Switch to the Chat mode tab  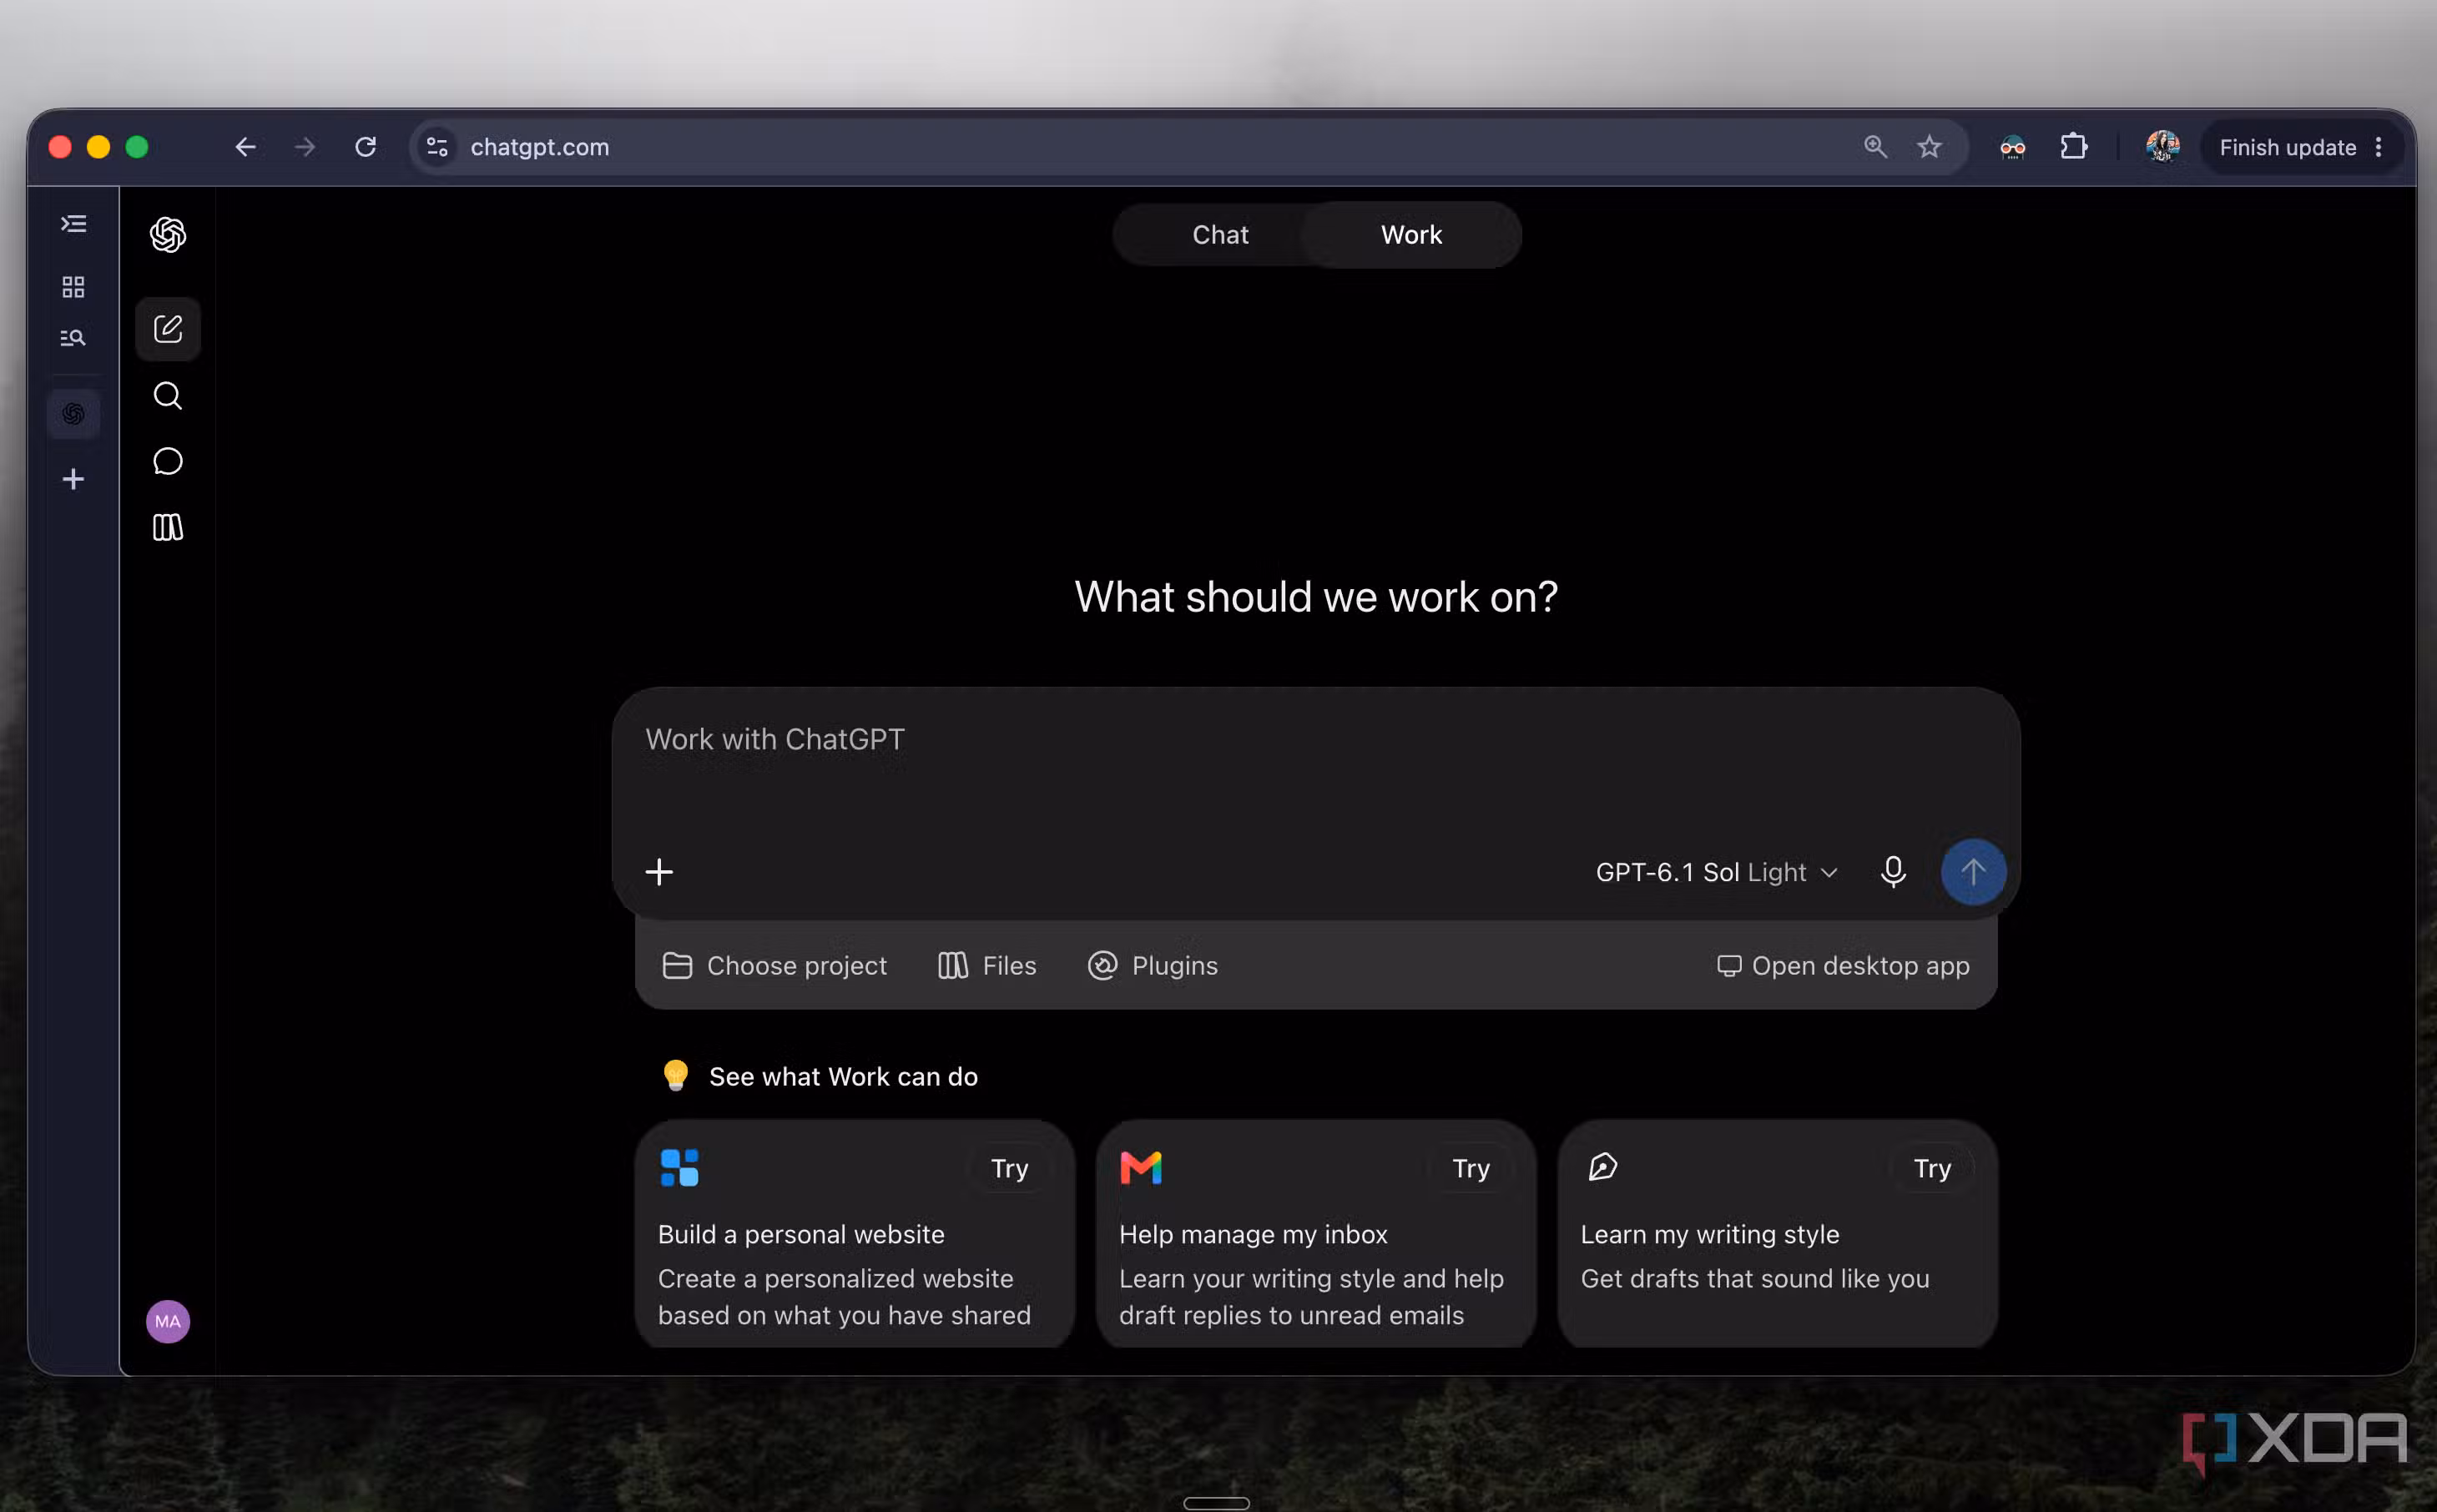(1219, 235)
